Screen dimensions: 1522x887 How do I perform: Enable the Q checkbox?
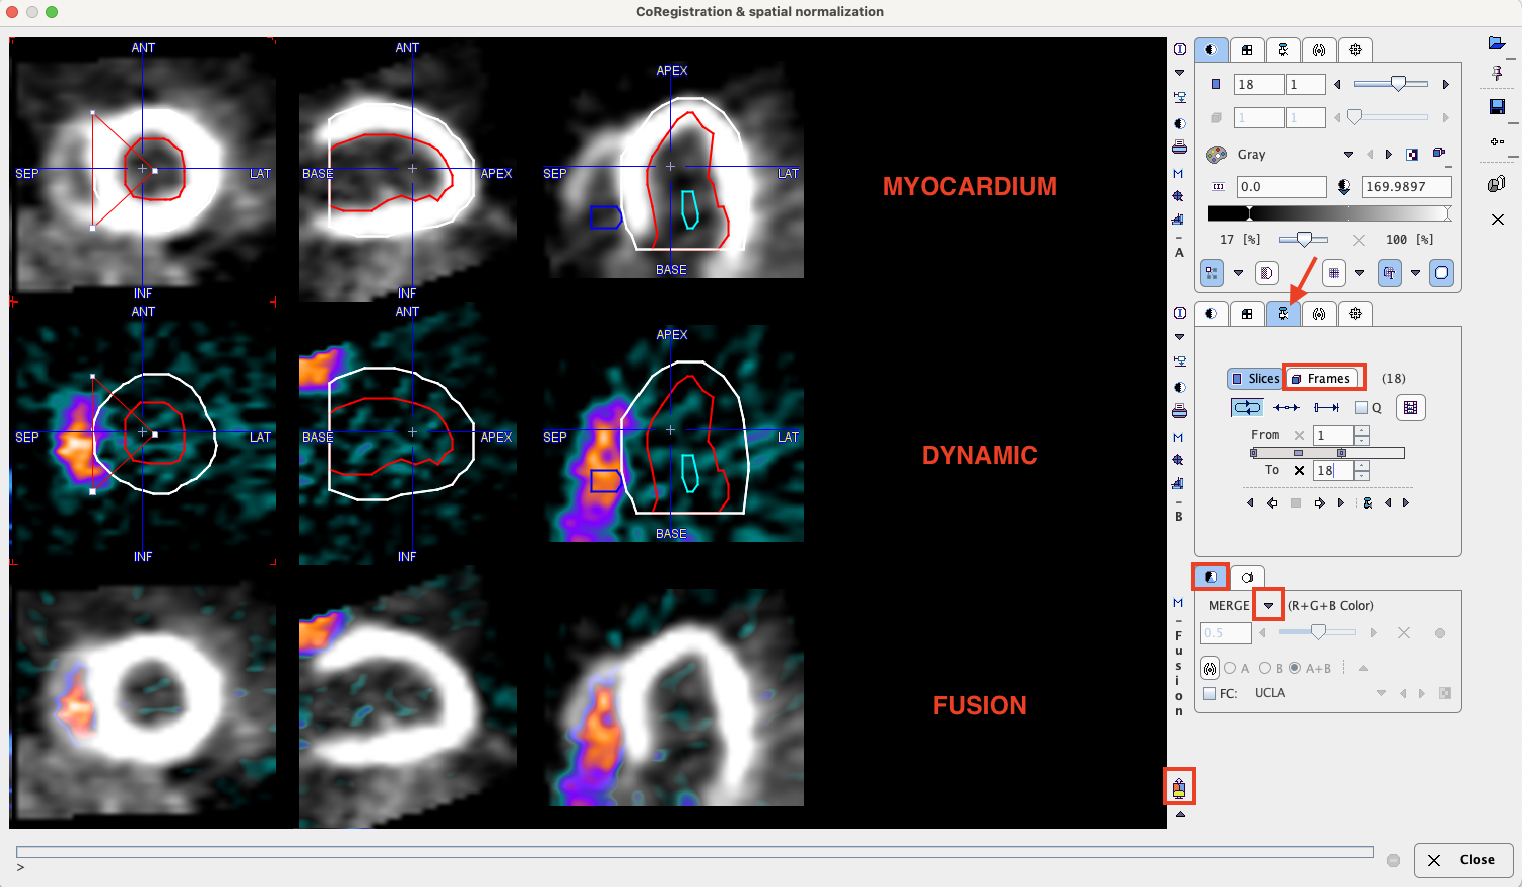pyautogui.click(x=1361, y=408)
